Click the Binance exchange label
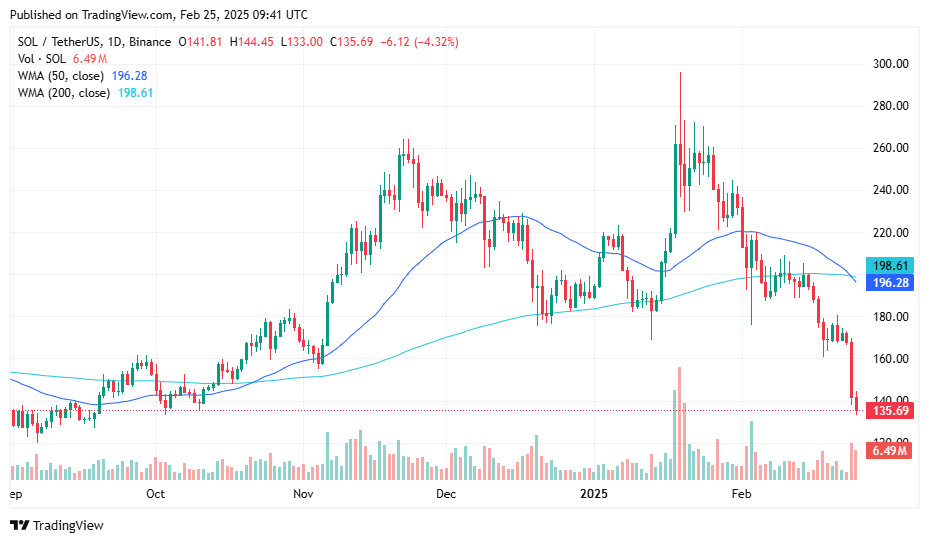 [150, 41]
